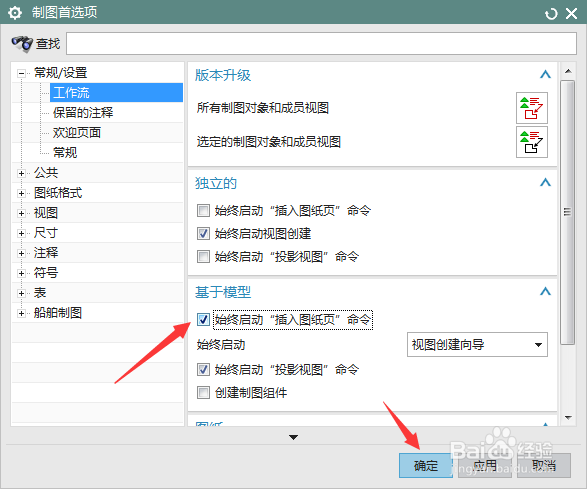
Task: Expand the 视图 tree node
Action: pos(21,213)
